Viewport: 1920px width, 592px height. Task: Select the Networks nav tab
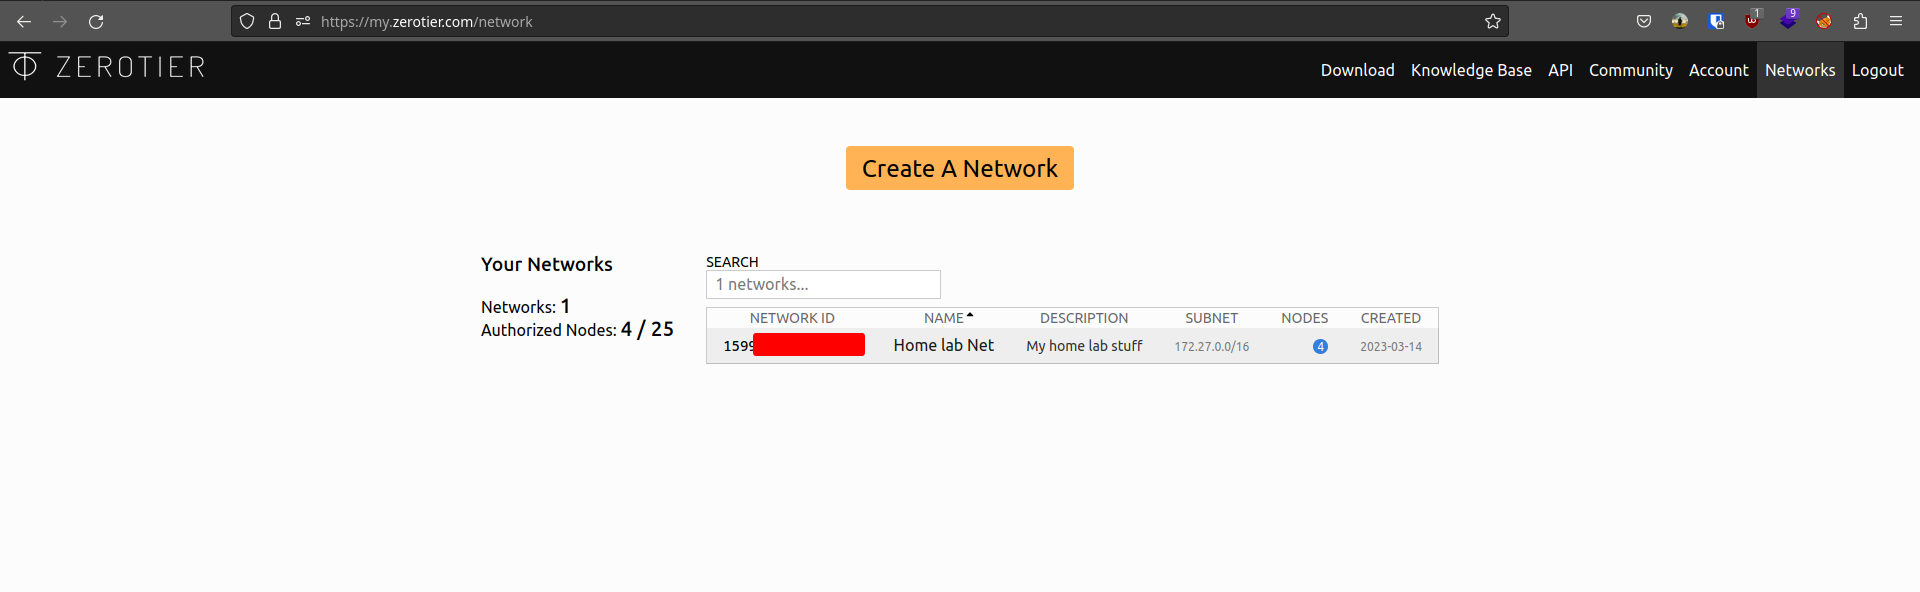pos(1800,70)
